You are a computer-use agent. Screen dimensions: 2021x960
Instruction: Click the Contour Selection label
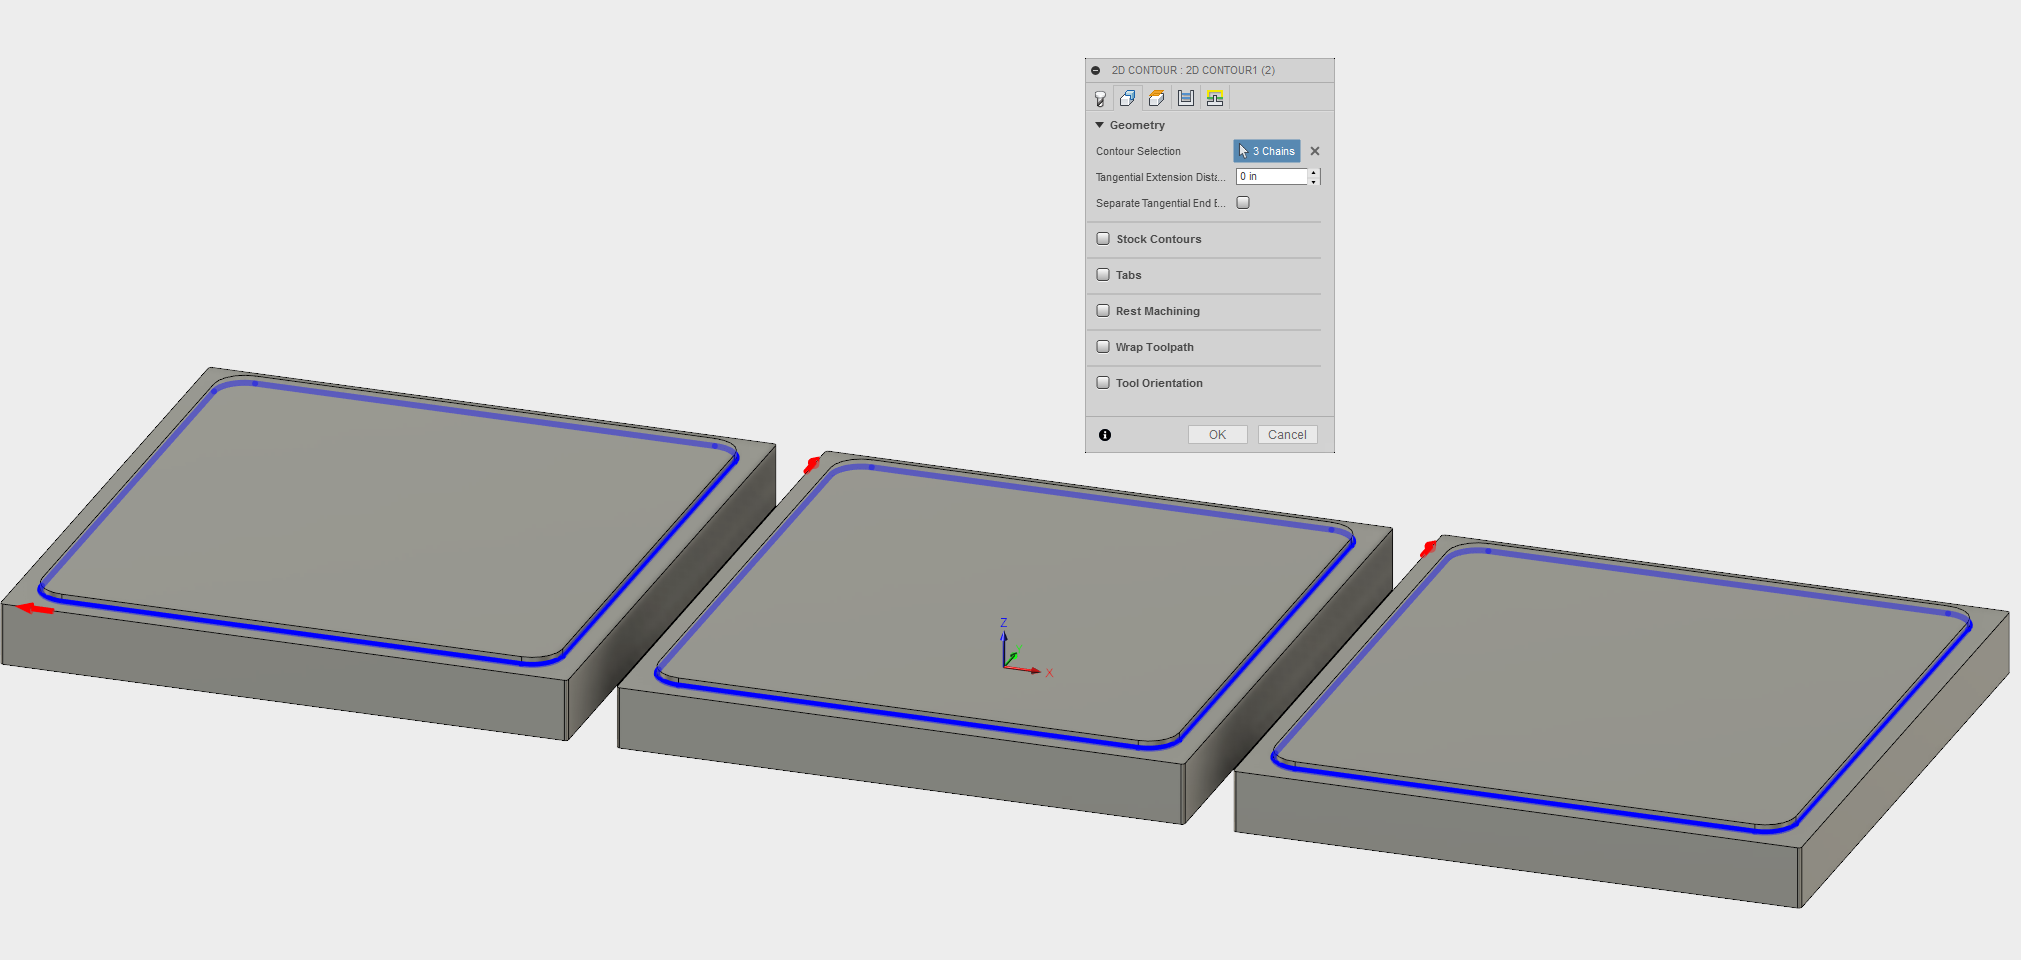pyautogui.click(x=1138, y=151)
